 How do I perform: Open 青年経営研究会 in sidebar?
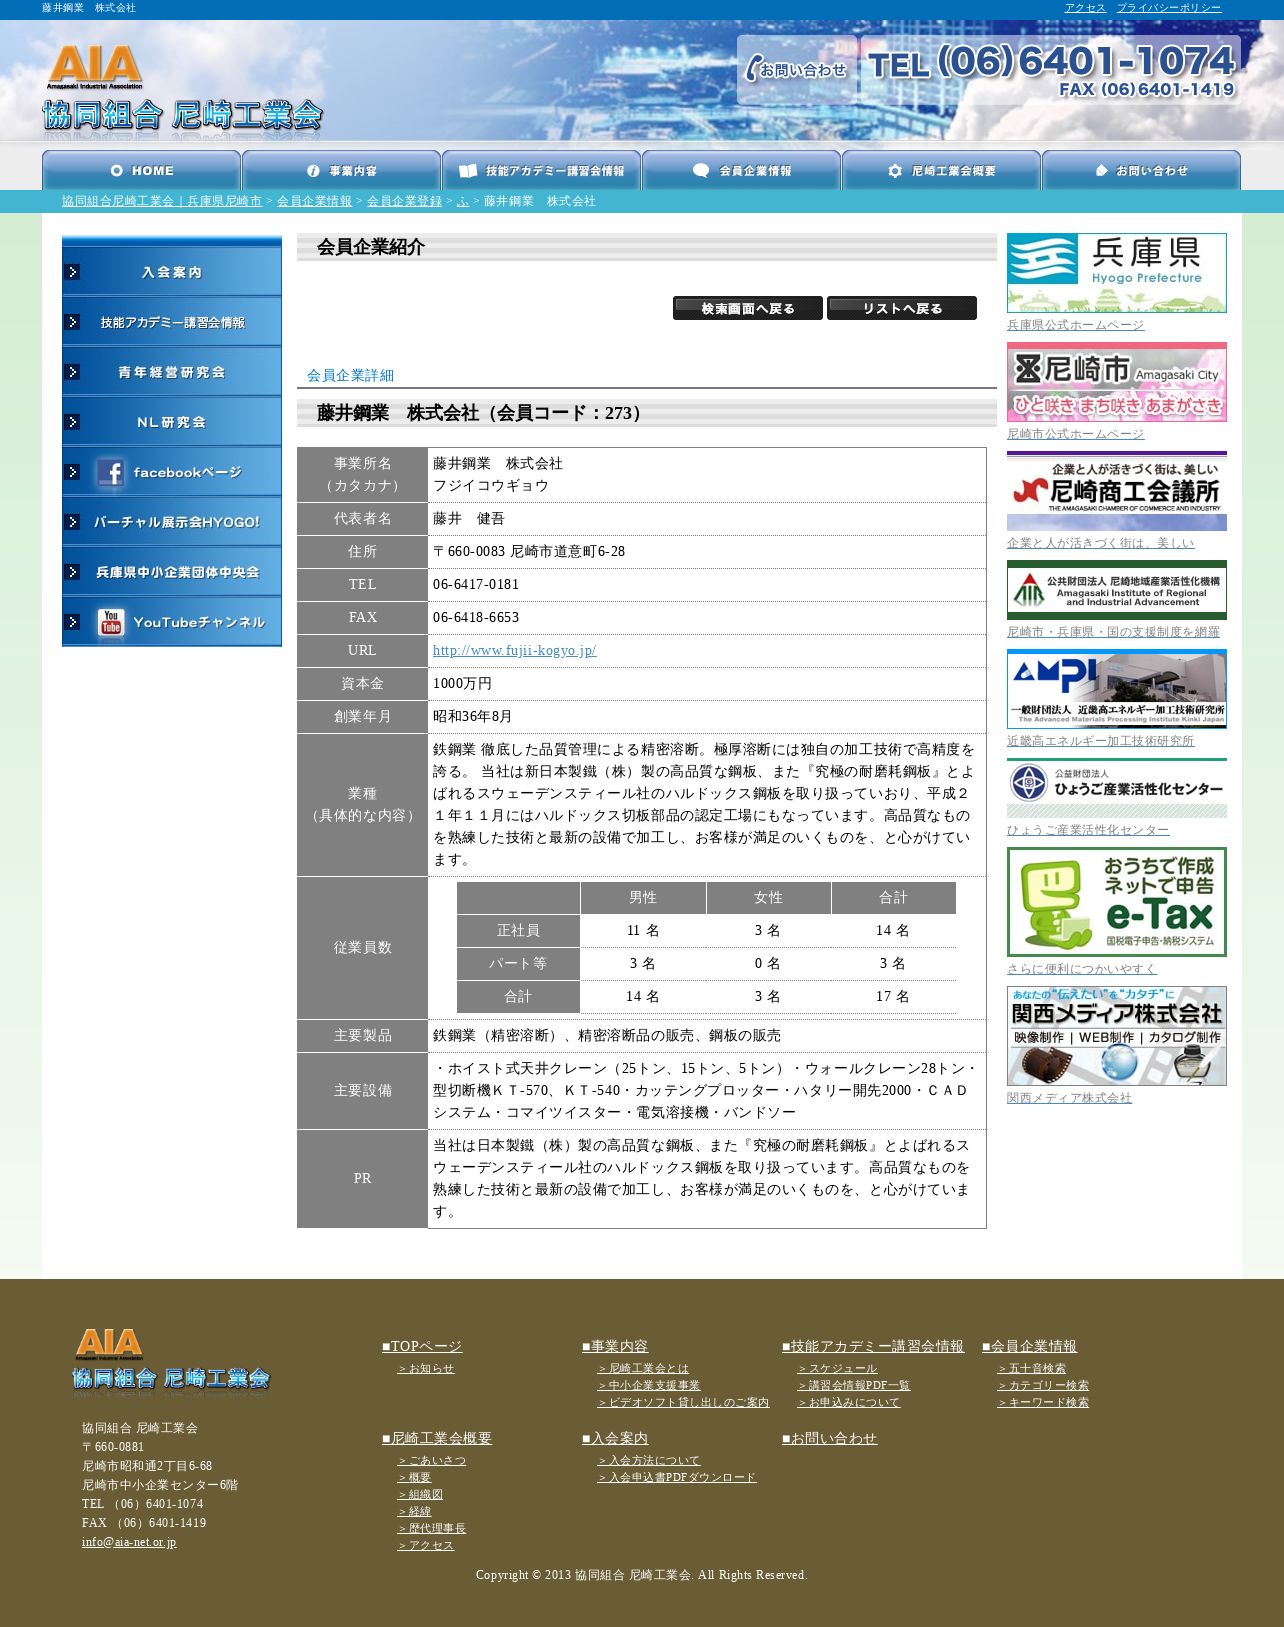coord(172,372)
